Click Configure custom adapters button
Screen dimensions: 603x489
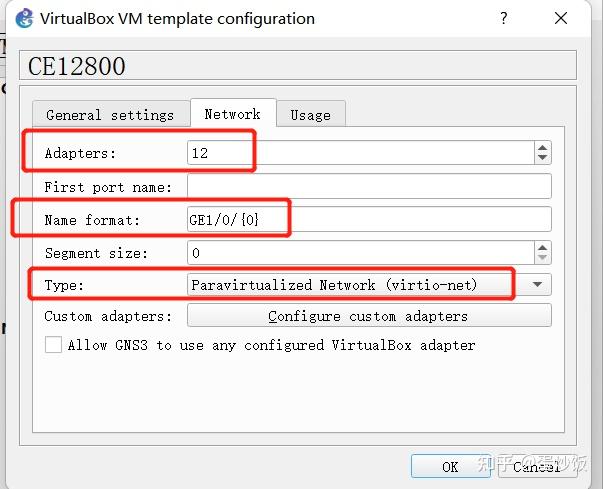[368, 316]
